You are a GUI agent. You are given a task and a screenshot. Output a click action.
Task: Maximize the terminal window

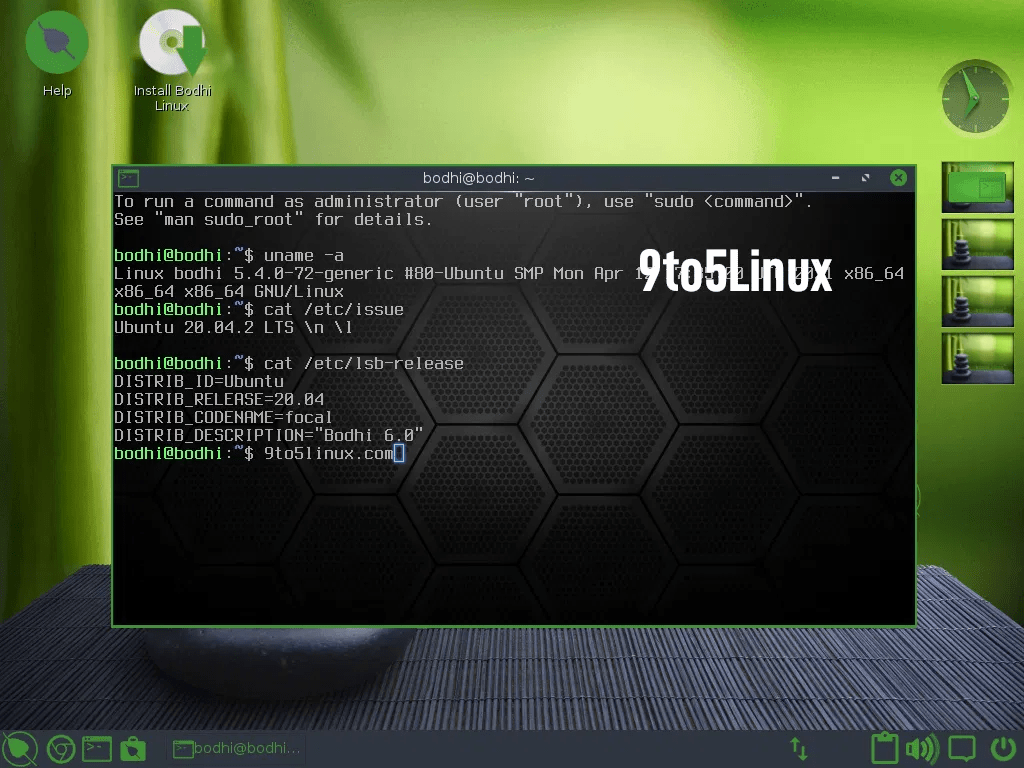tap(866, 178)
